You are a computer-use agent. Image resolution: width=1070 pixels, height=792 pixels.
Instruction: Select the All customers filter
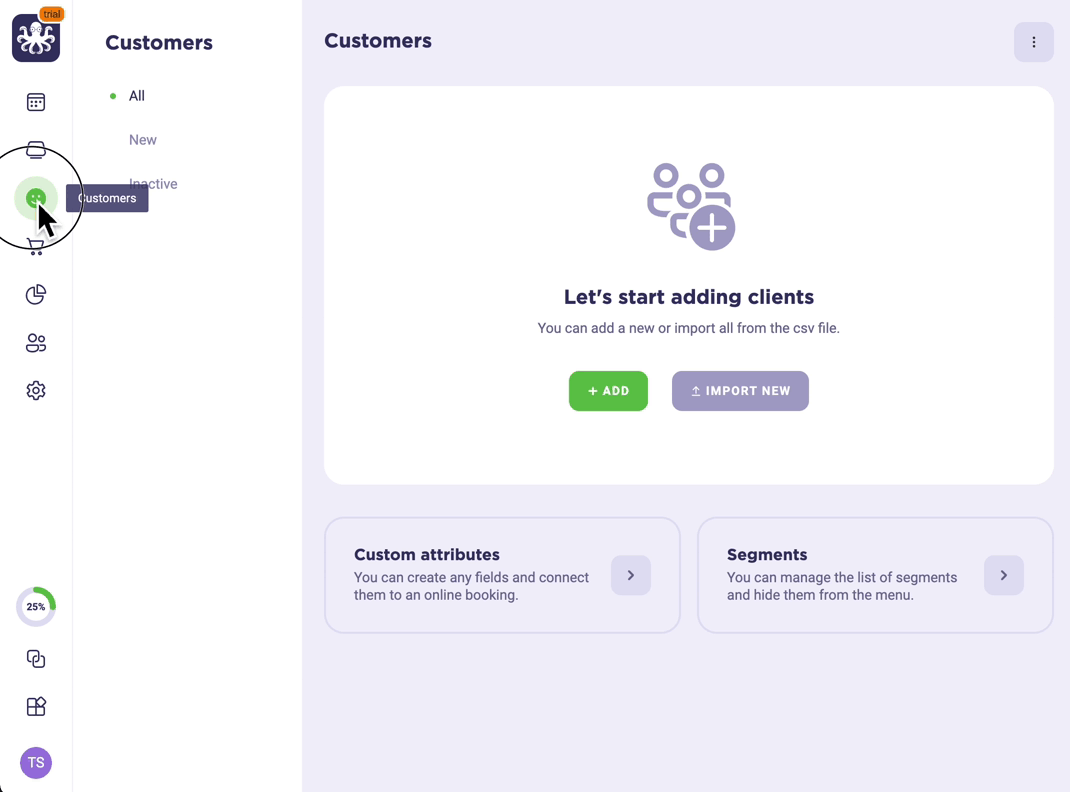[136, 96]
